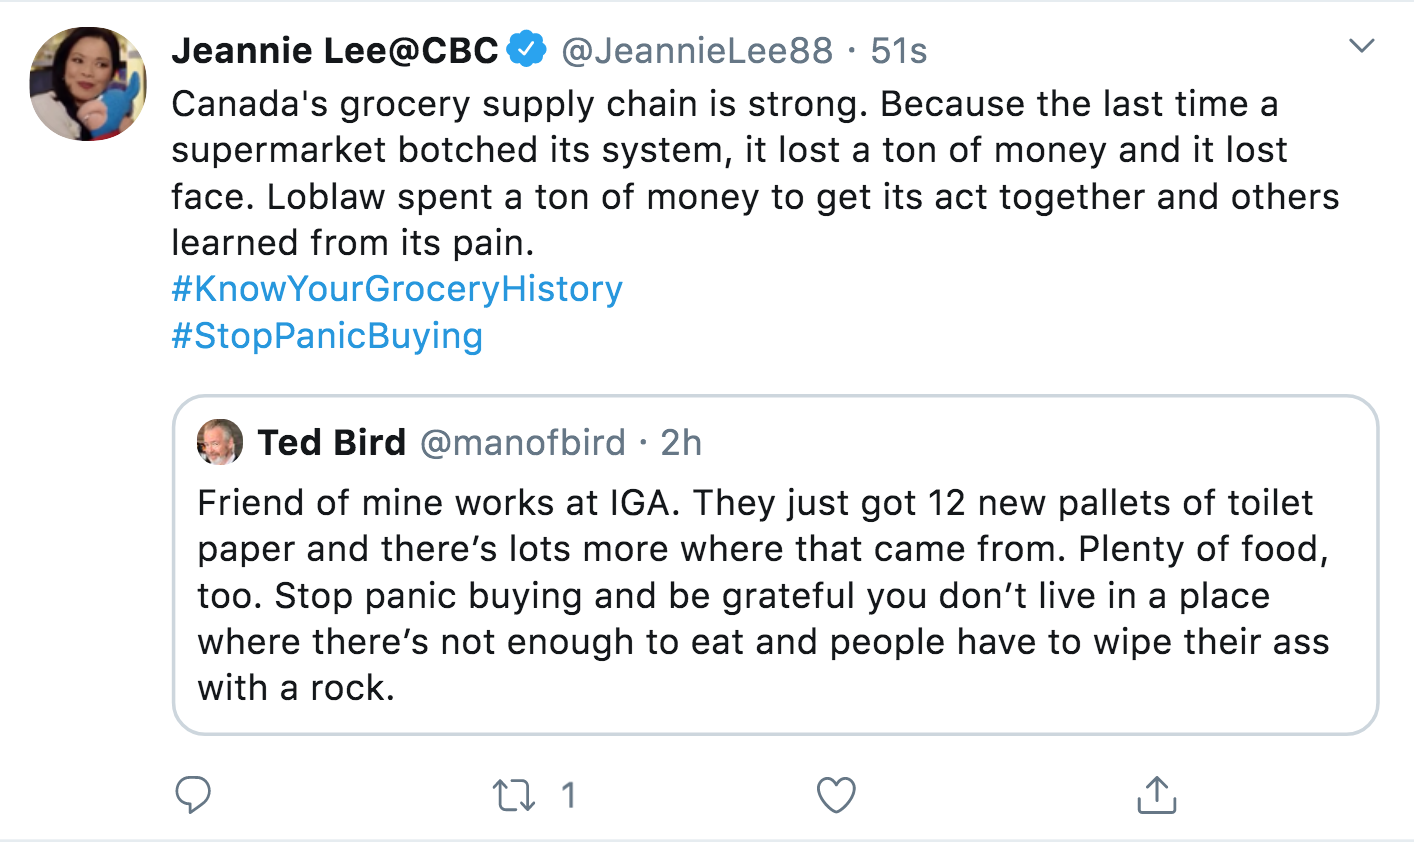Open the #StopPanicBuying hashtag
The height and width of the screenshot is (842, 1414).
point(327,335)
